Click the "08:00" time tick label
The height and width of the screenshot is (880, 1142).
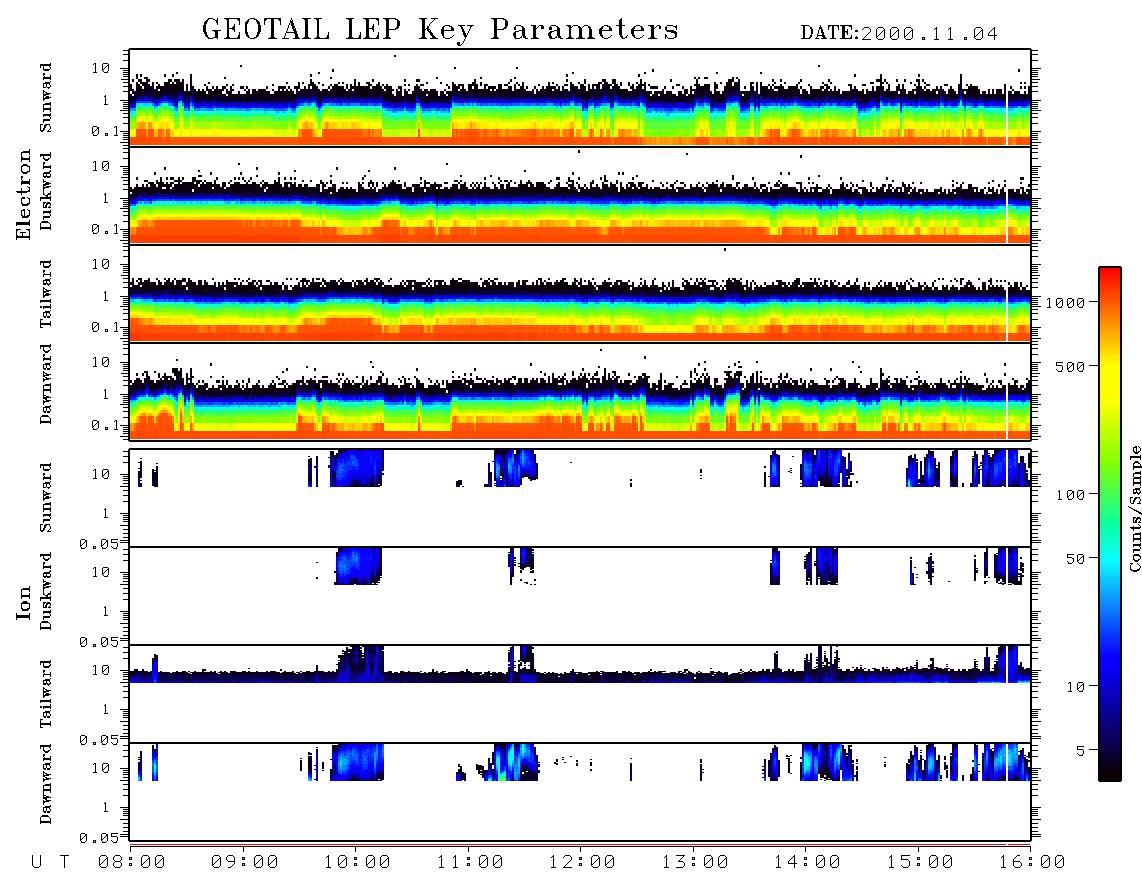[132, 862]
